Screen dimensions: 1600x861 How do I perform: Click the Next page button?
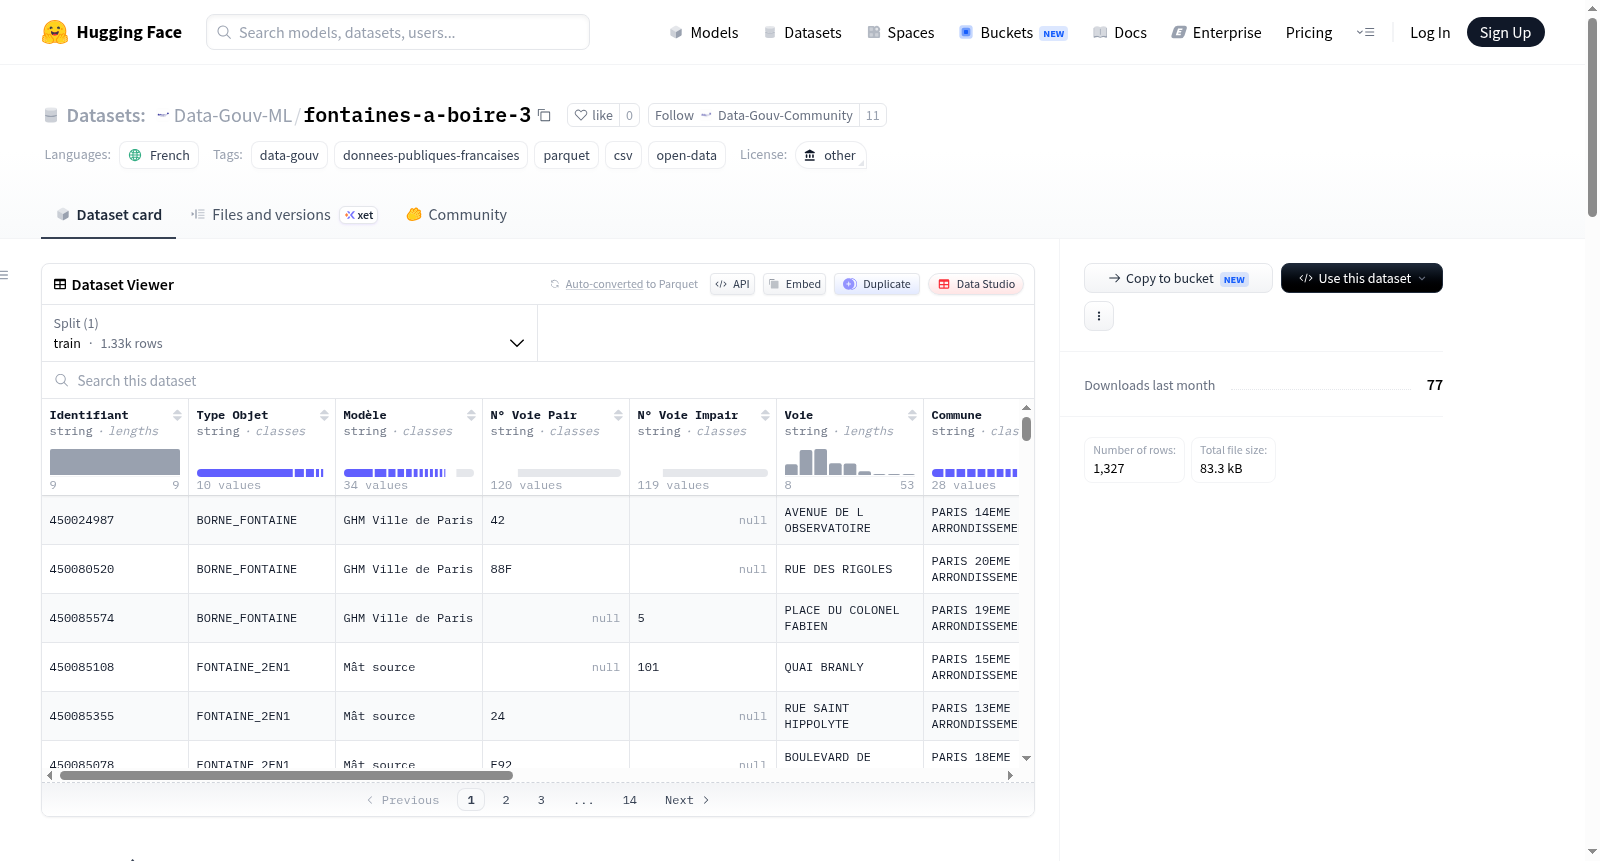click(x=687, y=800)
